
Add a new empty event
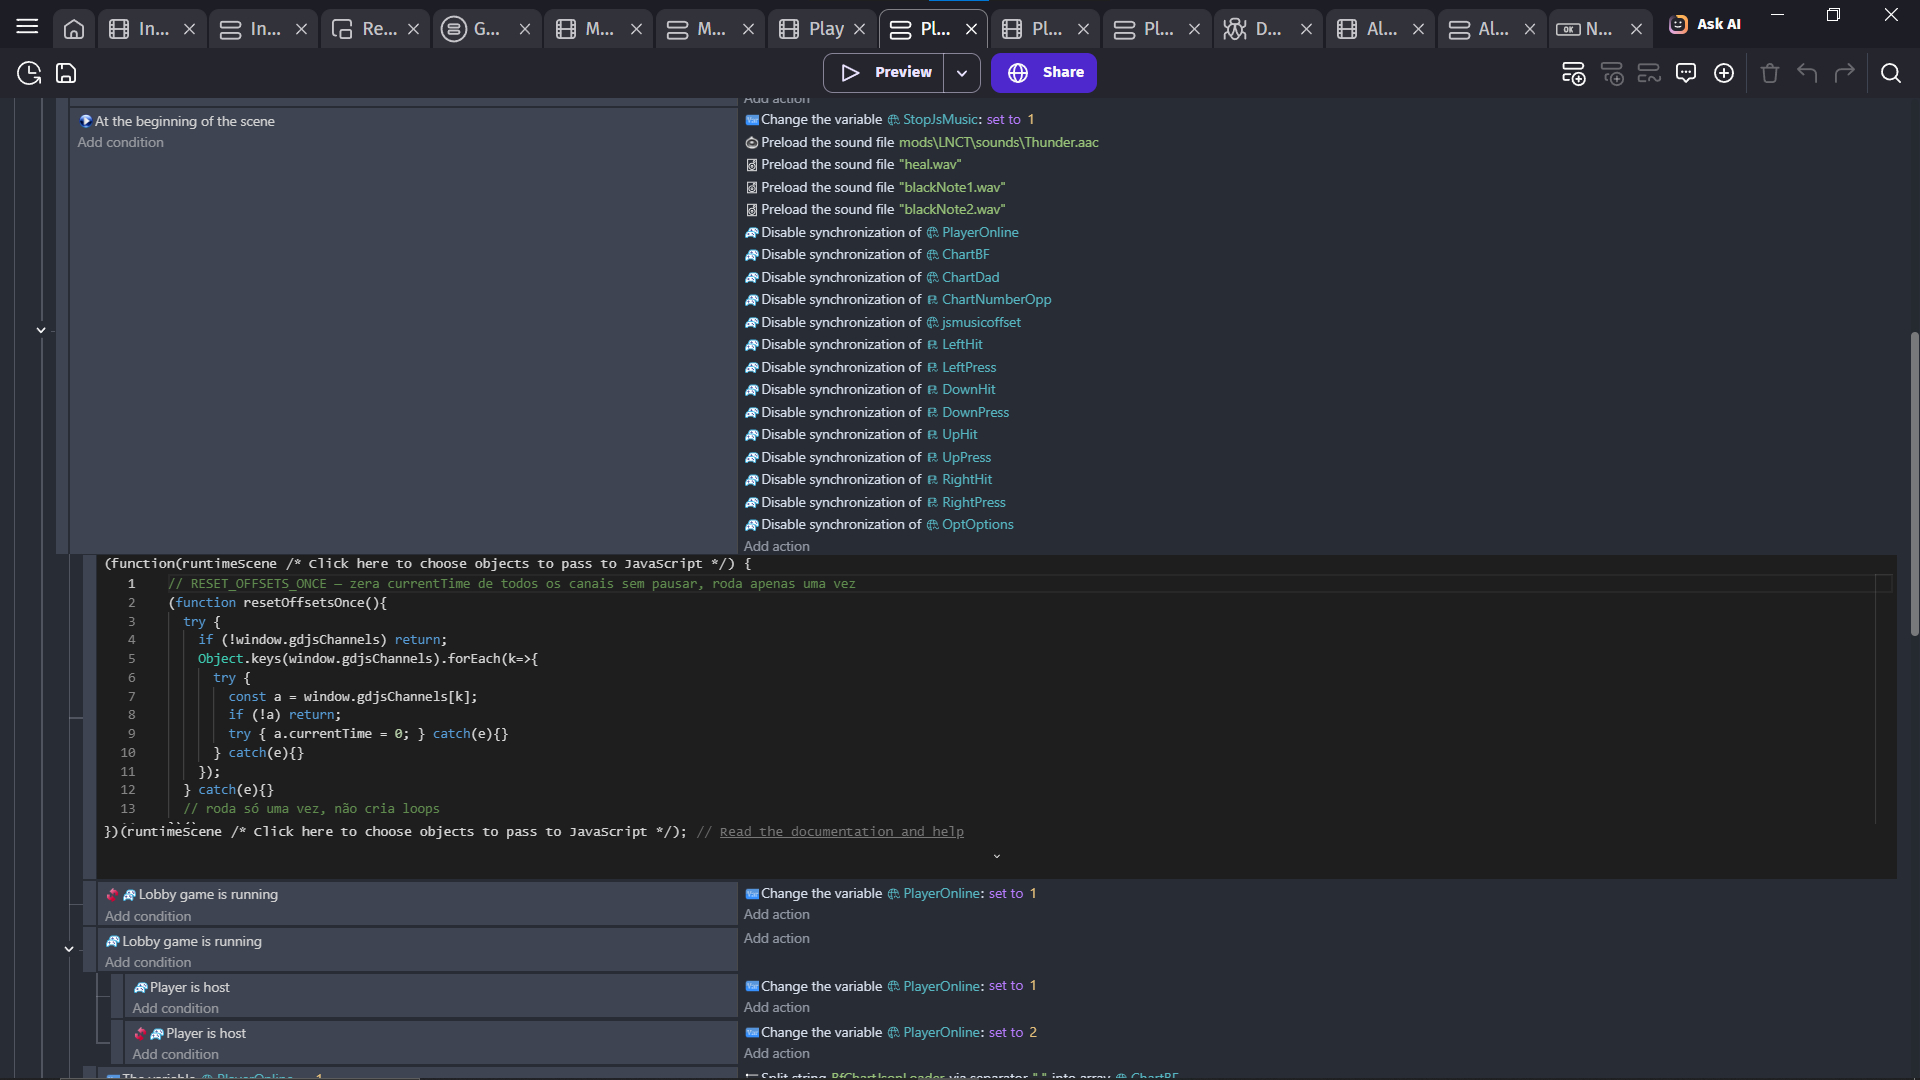tap(1573, 73)
